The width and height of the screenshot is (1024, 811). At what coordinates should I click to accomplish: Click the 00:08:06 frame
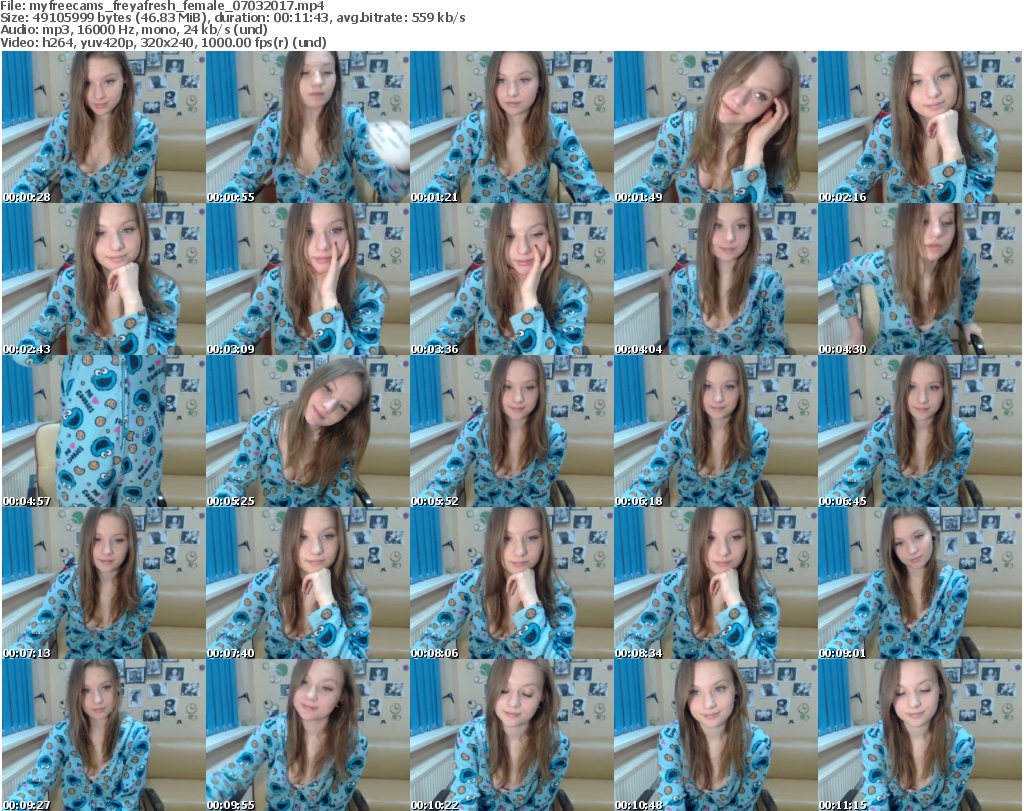pos(511,583)
